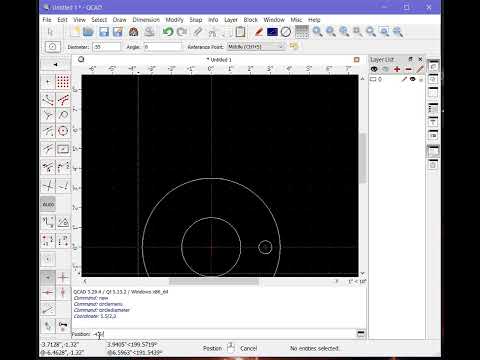The width and height of the screenshot is (480, 360).
Task: Click the orange square tab close icon
Action: coord(356,60)
